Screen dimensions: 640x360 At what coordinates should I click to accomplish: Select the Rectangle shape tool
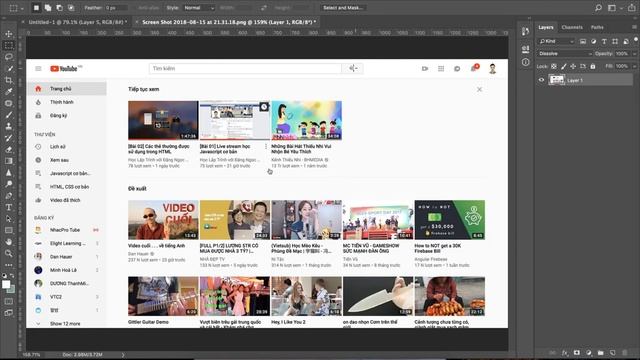9,230
